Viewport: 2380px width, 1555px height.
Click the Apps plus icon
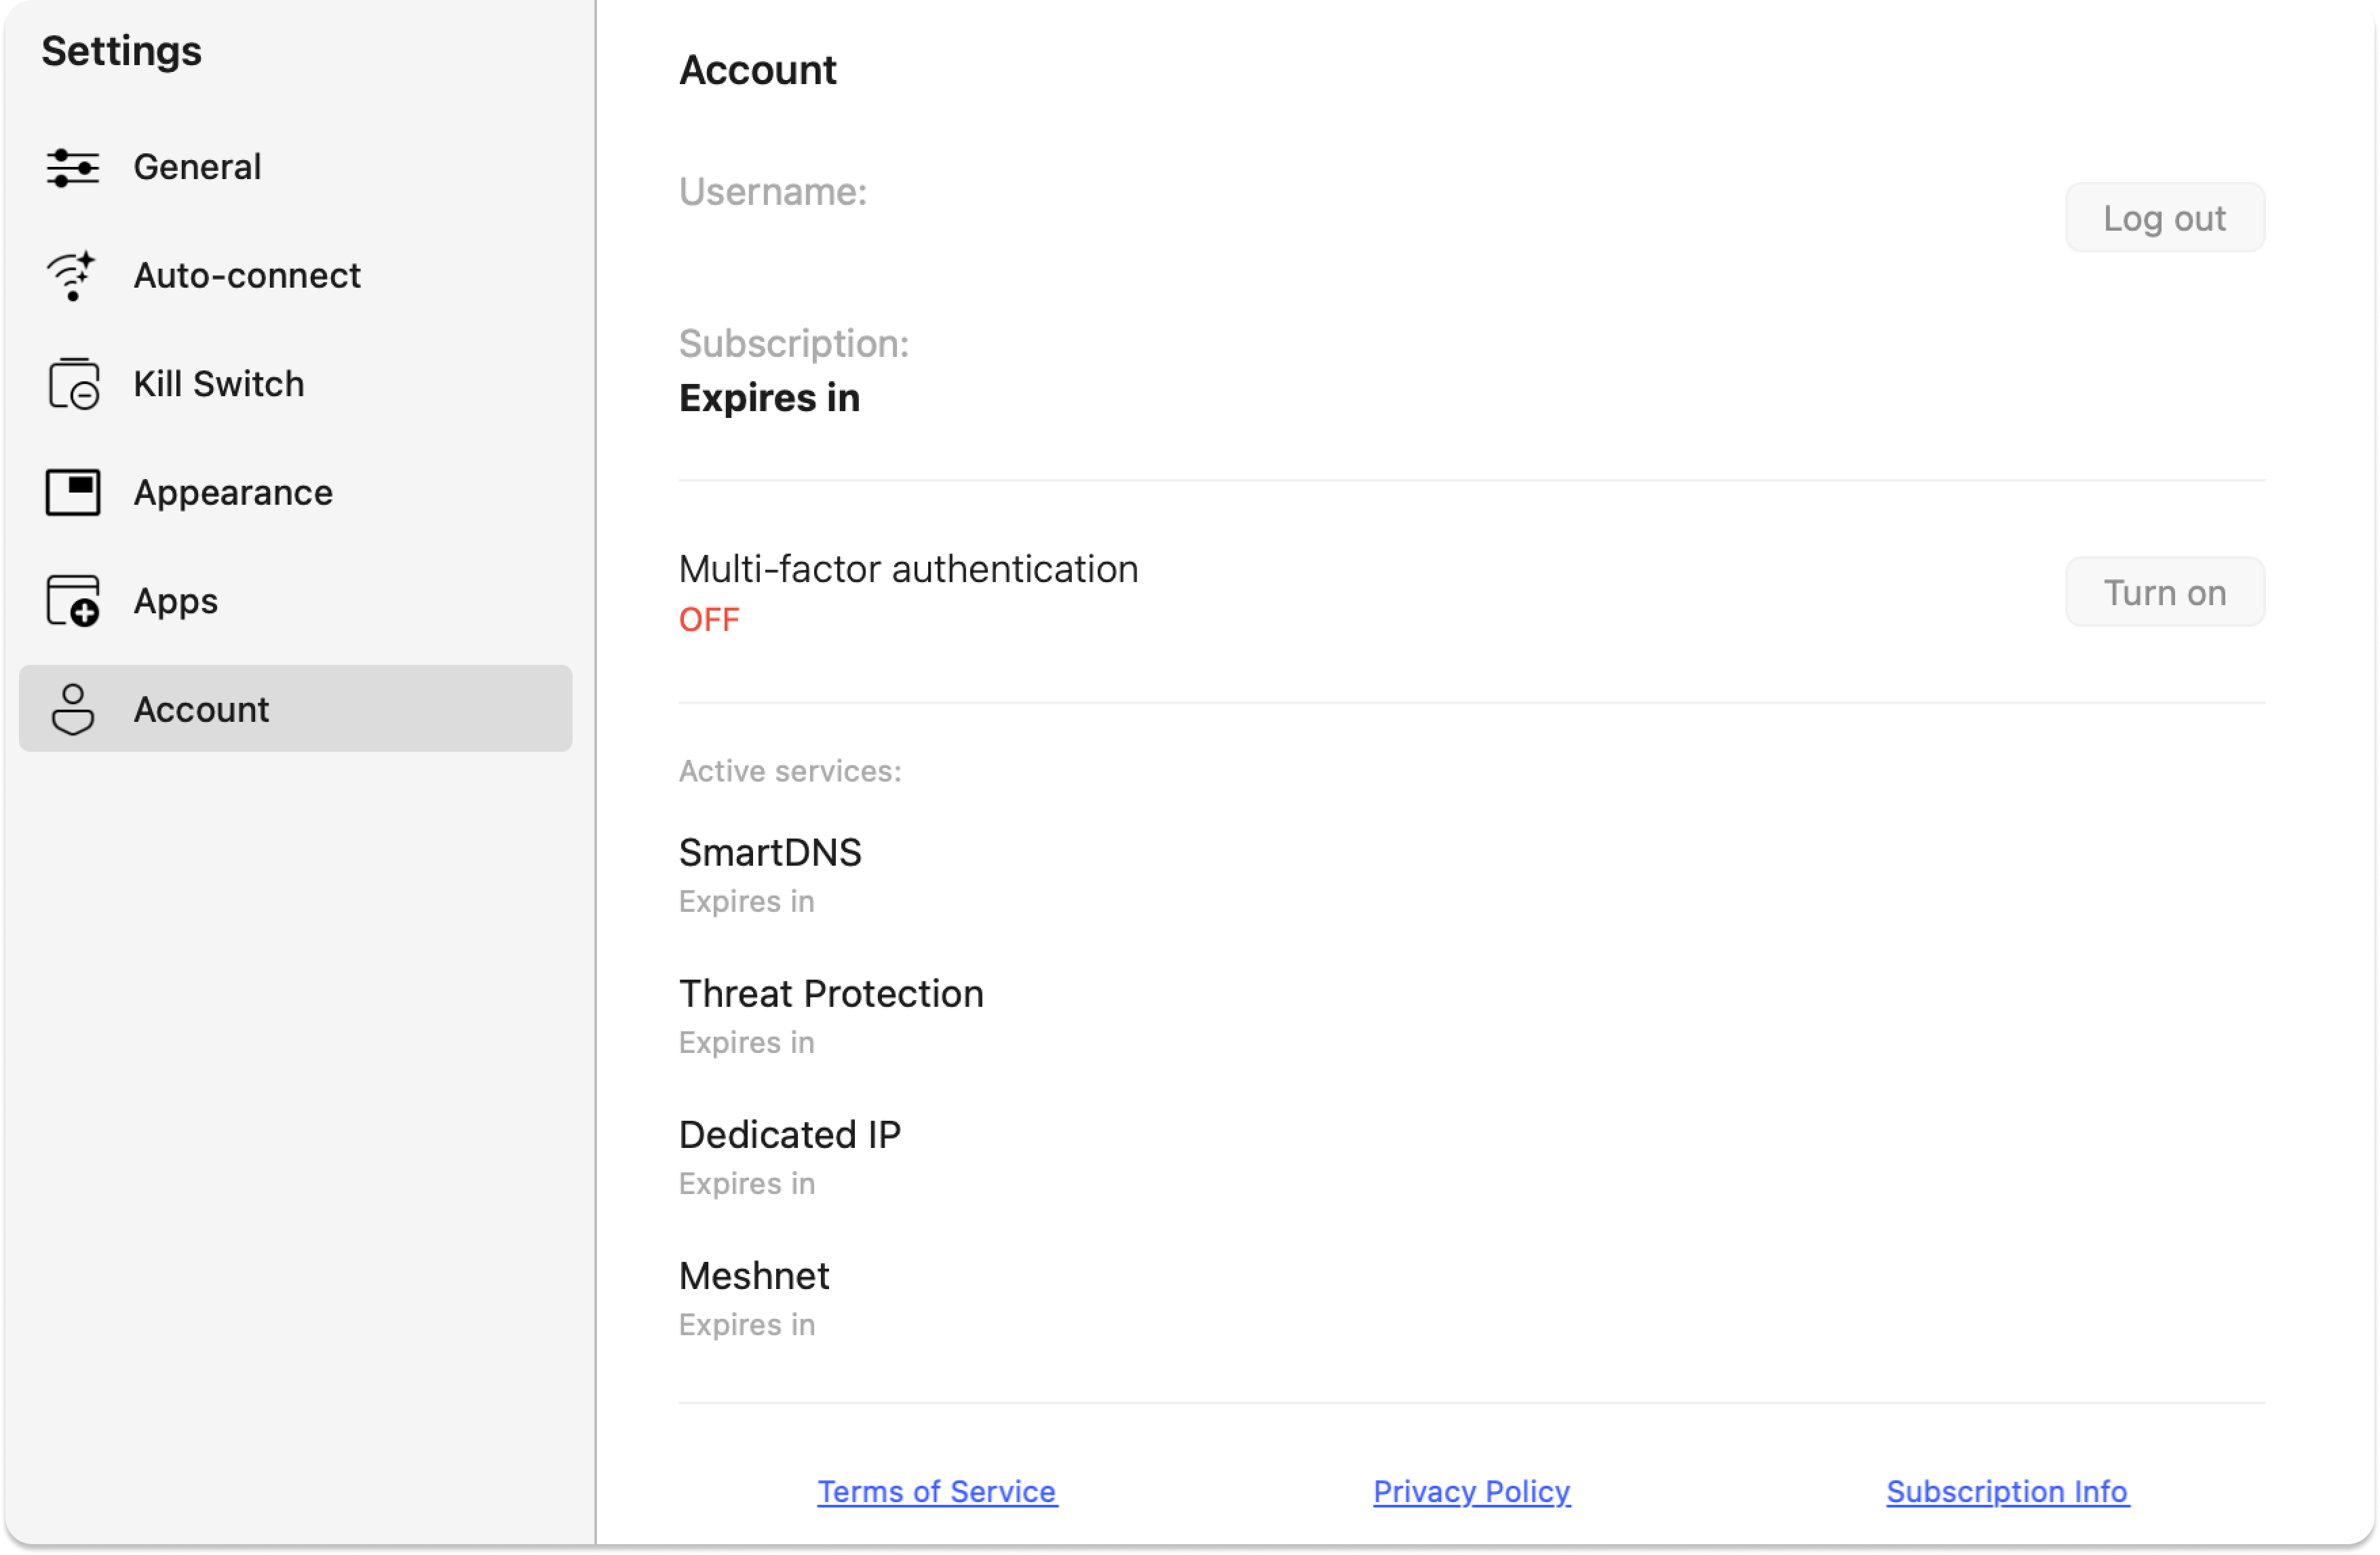(x=73, y=601)
